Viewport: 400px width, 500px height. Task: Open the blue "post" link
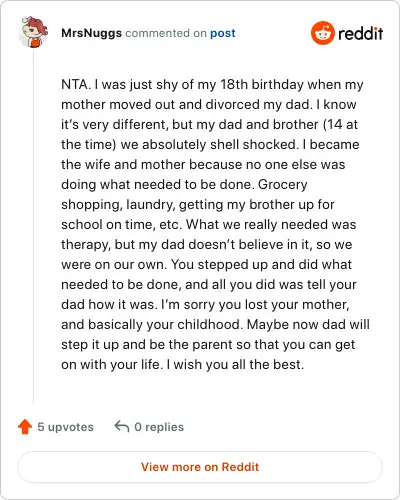point(223,33)
